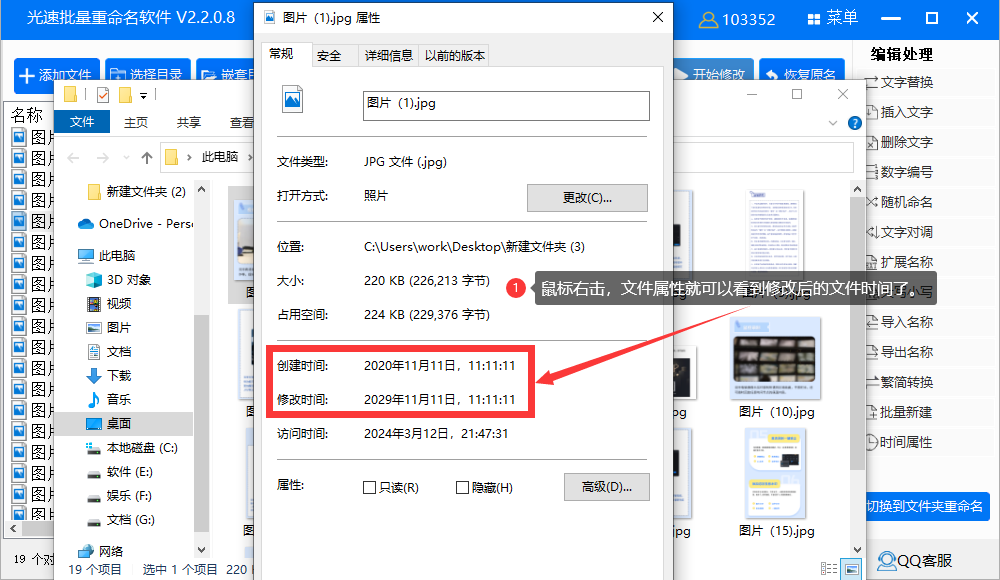
Task: Open 文档 (G:) drive
Action: point(121,520)
